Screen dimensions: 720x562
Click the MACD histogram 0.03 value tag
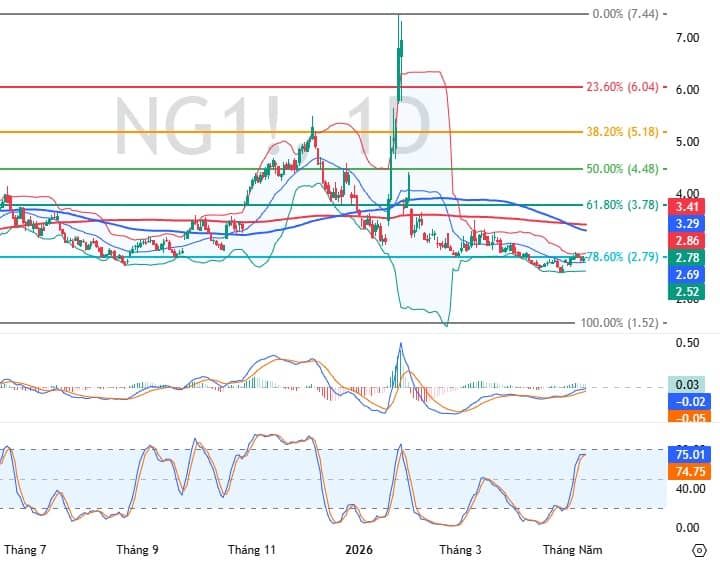pos(686,384)
